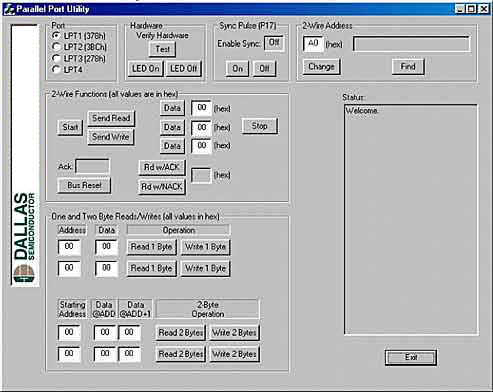The width and height of the screenshot is (493, 392).
Task: Click the Parallel Port Utility title bar icon
Action: coord(9,9)
